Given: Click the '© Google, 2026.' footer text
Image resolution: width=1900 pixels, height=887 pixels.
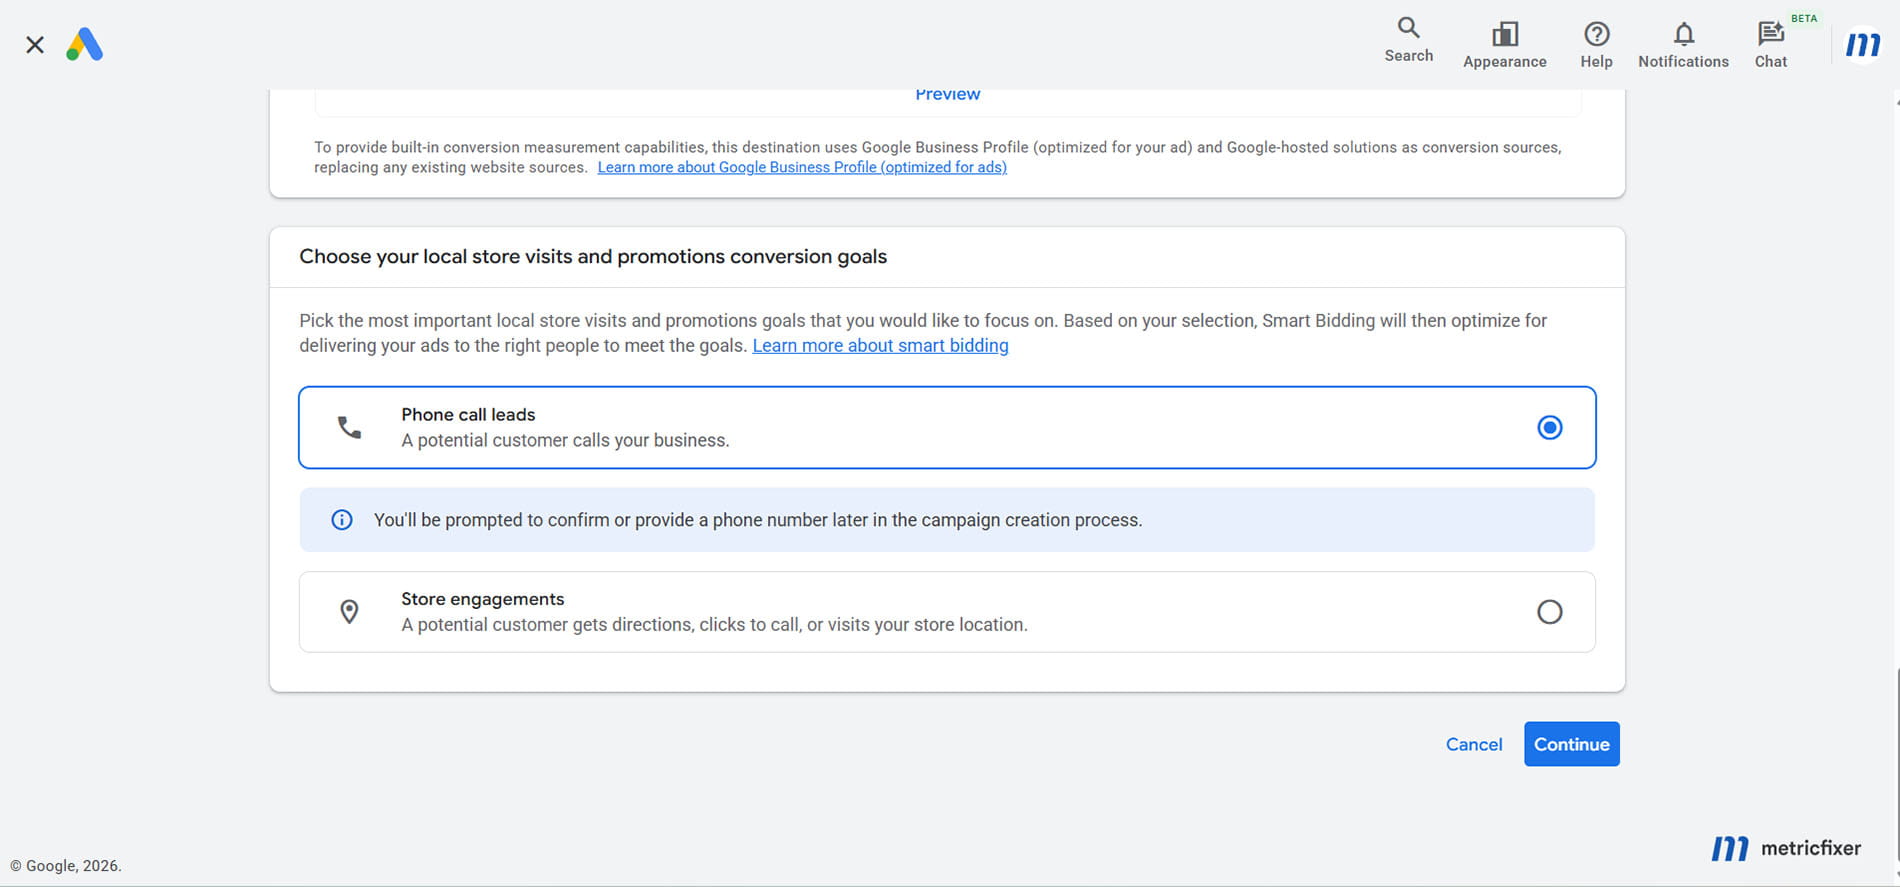Looking at the screenshot, I should (x=66, y=866).
